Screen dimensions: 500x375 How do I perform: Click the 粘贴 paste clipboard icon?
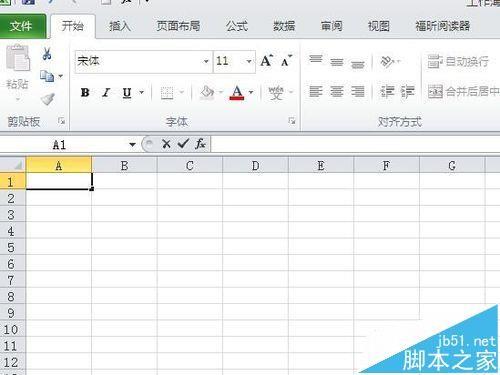(x=18, y=58)
